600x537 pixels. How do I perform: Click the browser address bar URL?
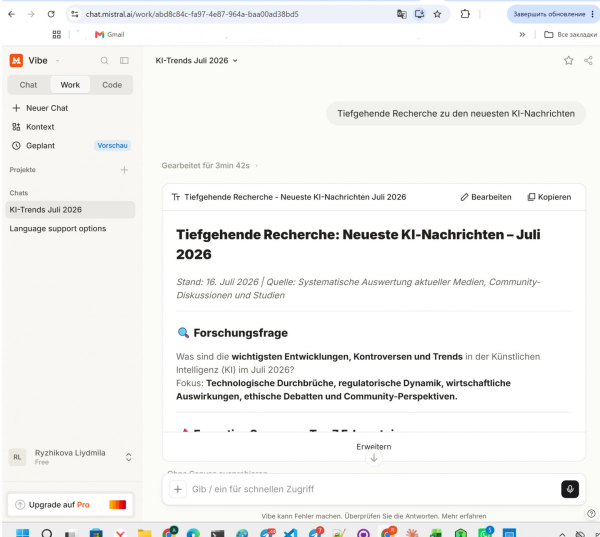(192, 14)
